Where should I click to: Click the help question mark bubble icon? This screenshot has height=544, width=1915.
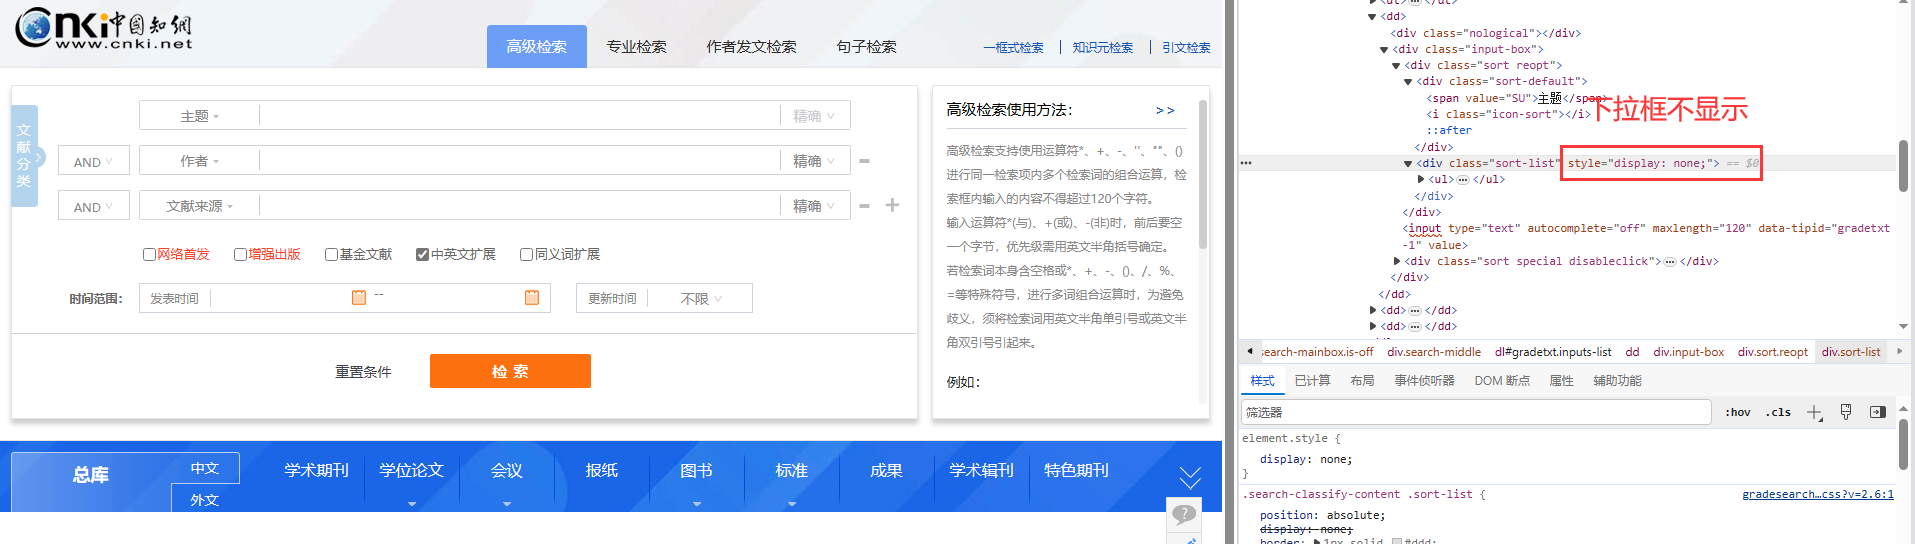[x=1183, y=514]
